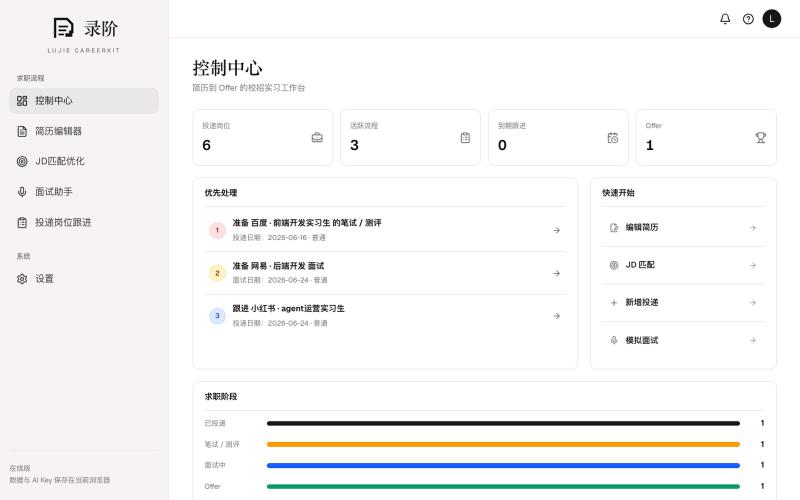Click the 快速开始 section heading
The width and height of the screenshot is (800, 500).
pyautogui.click(x=618, y=193)
